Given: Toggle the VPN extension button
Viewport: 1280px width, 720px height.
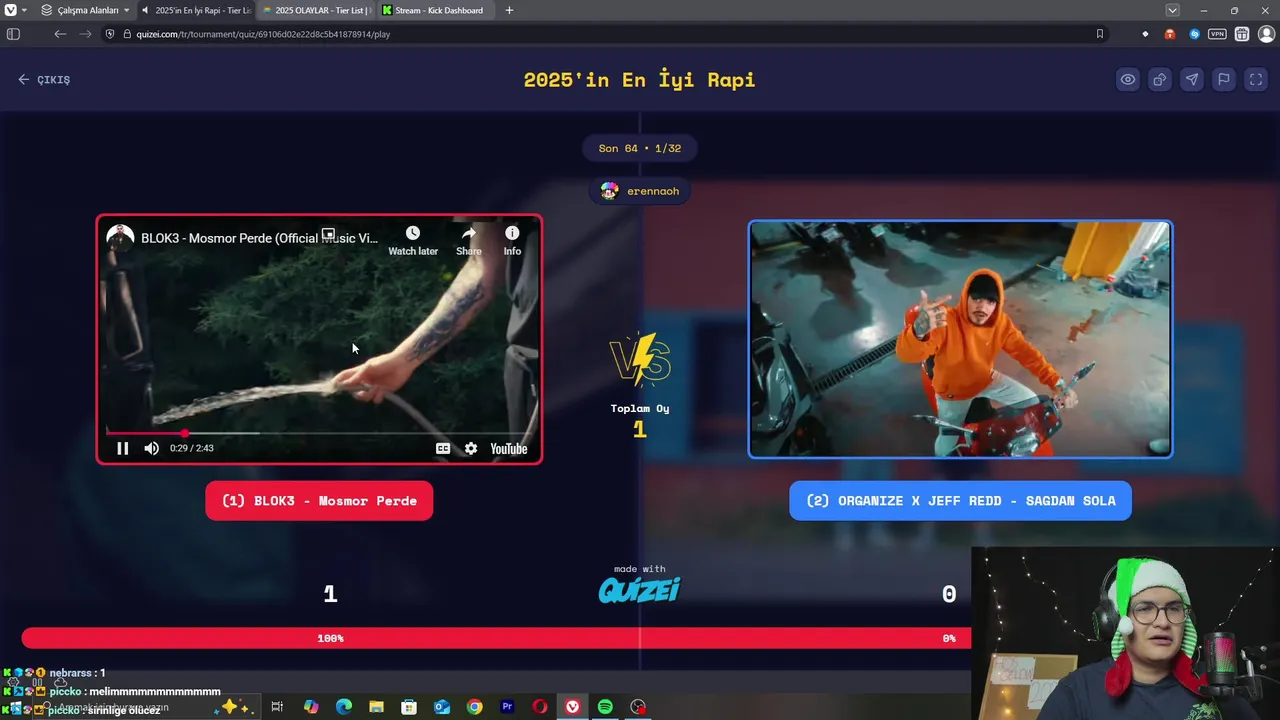Looking at the screenshot, I should click(1217, 34).
